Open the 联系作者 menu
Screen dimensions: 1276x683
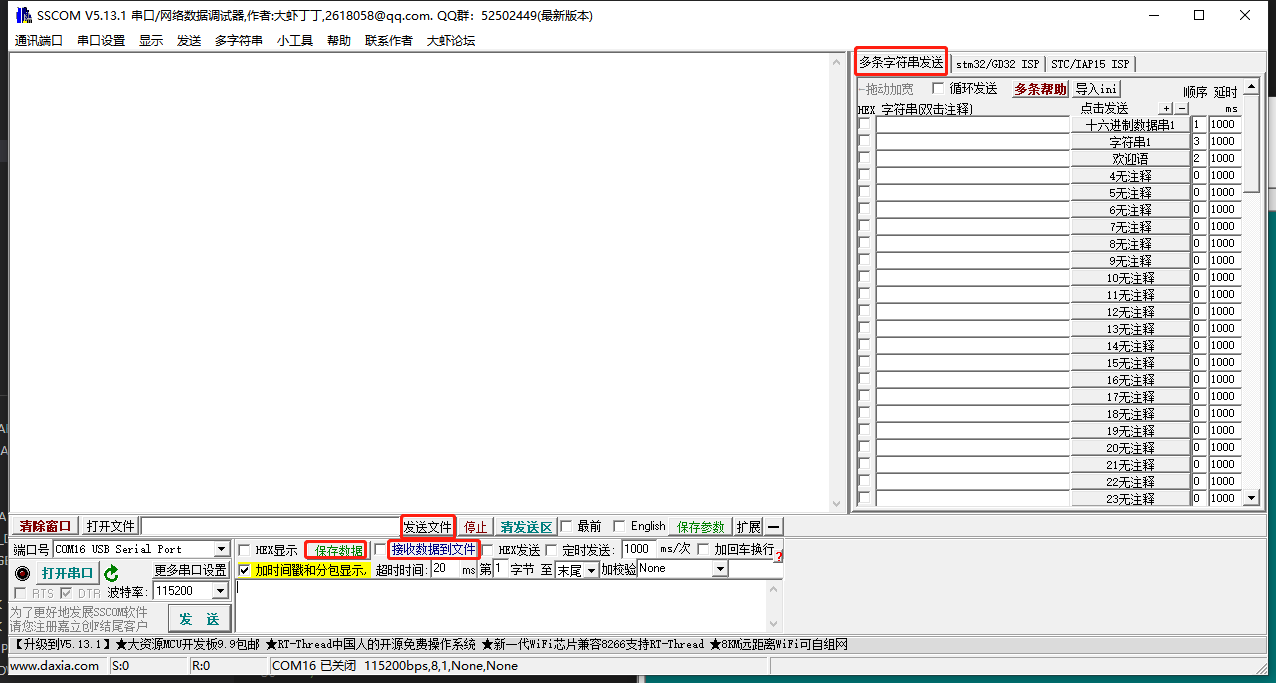(389, 41)
